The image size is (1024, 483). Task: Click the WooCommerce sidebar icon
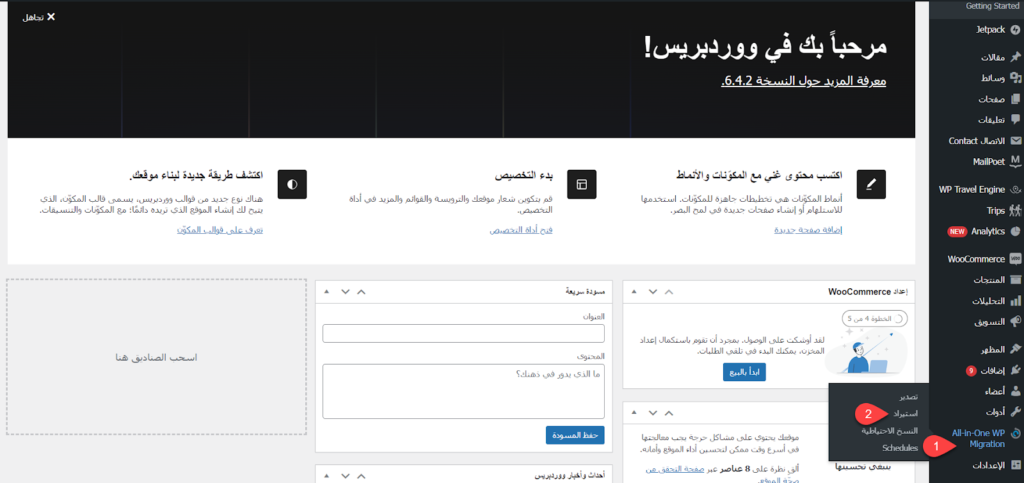pos(1015,258)
